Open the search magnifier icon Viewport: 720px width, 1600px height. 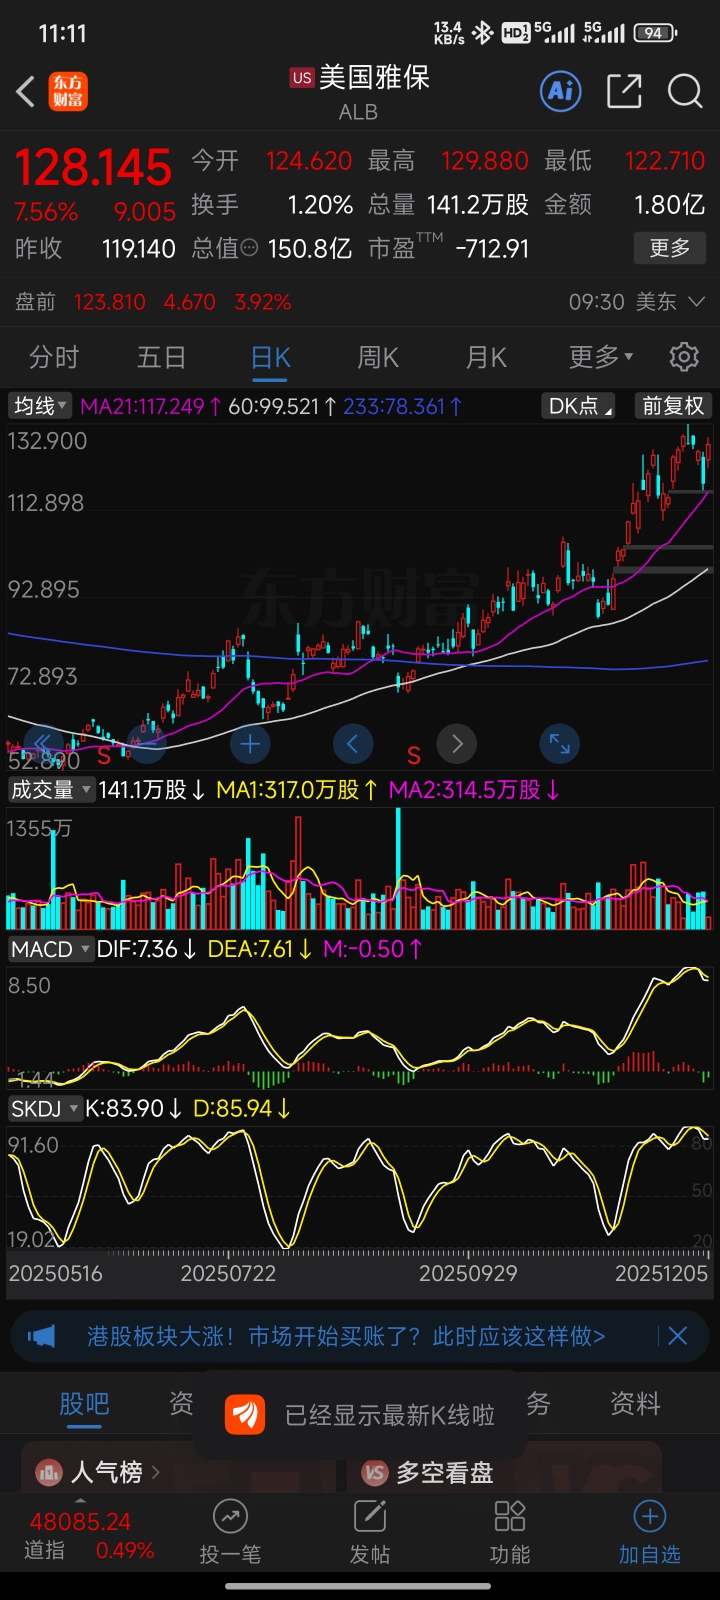(685, 92)
